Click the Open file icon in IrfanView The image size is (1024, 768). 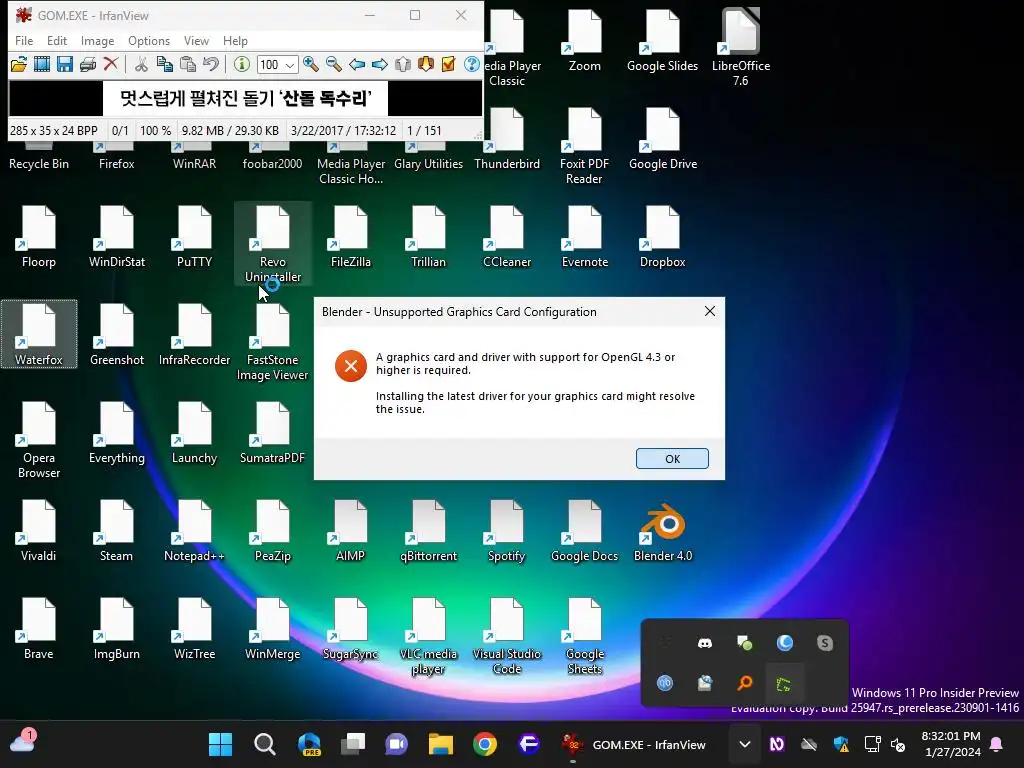[x=19, y=64]
